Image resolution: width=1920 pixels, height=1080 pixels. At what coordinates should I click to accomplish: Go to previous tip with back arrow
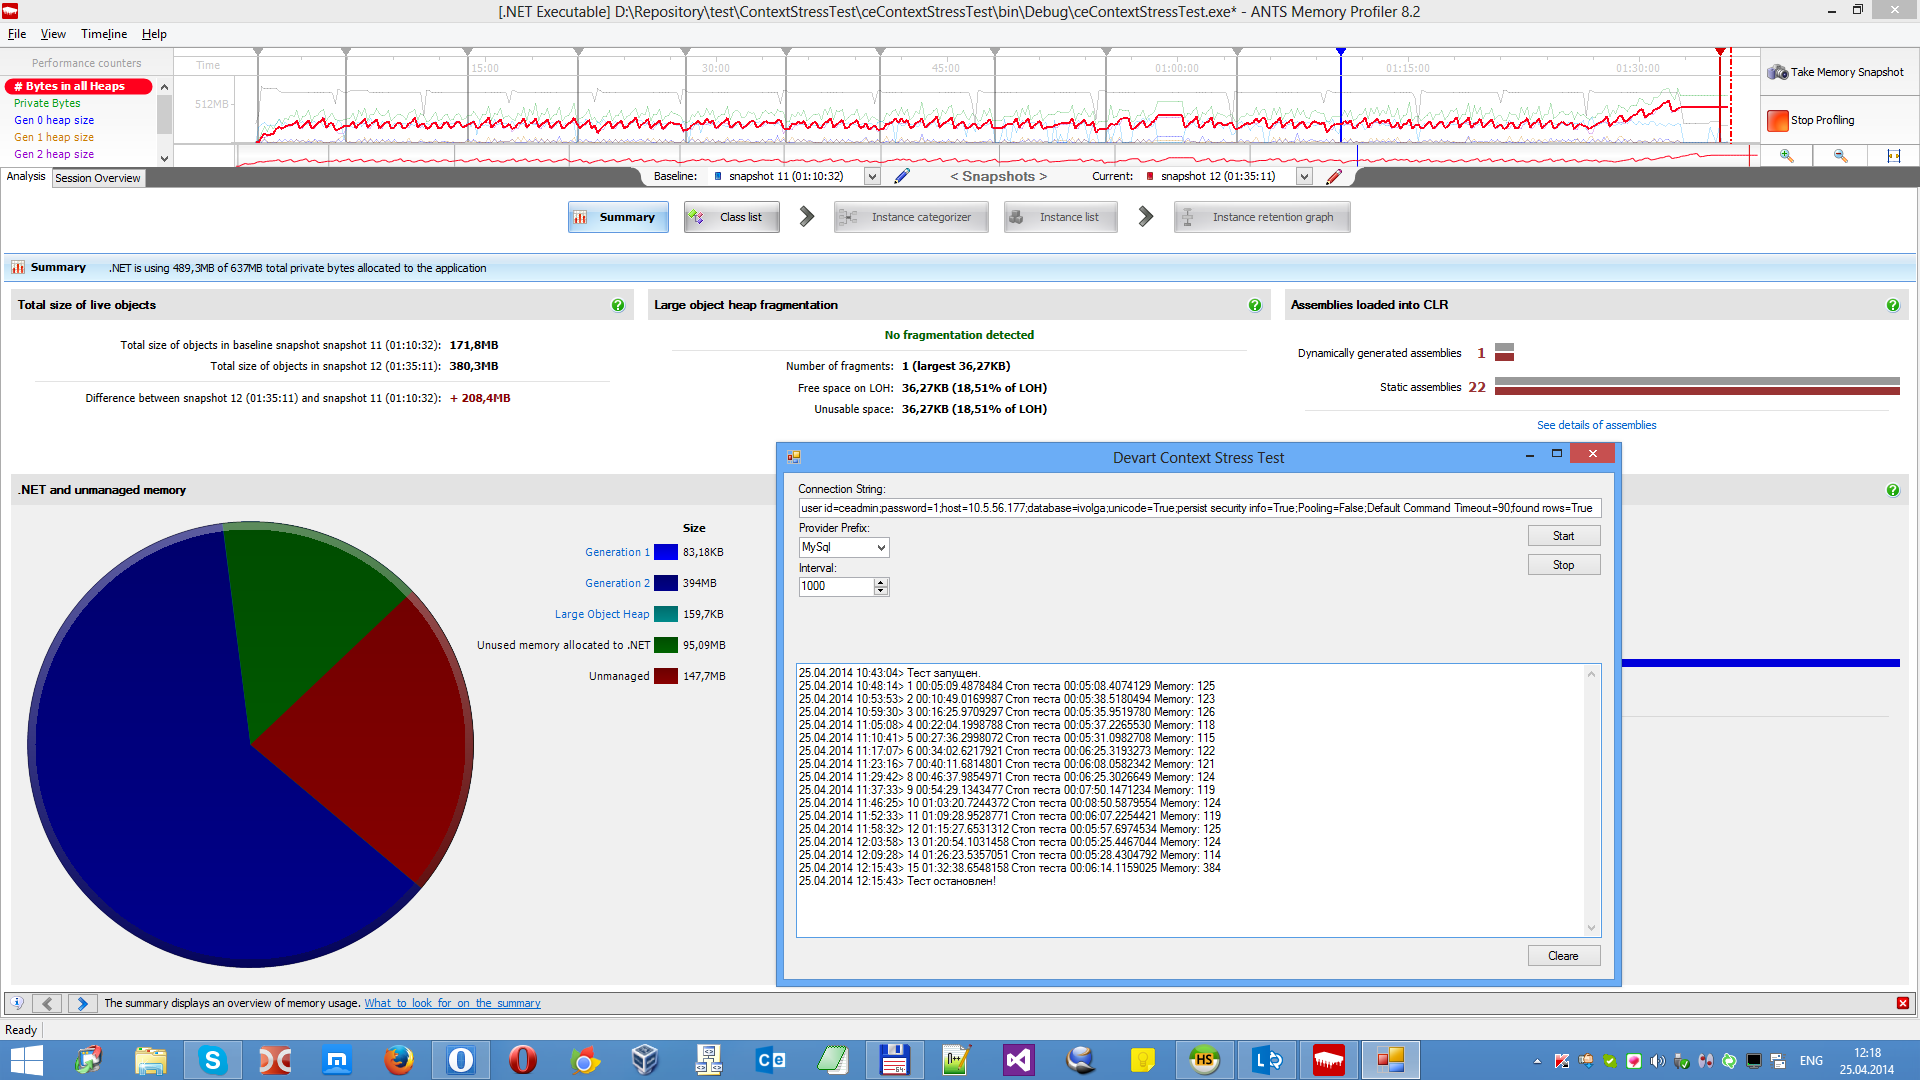(x=47, y=1003)
